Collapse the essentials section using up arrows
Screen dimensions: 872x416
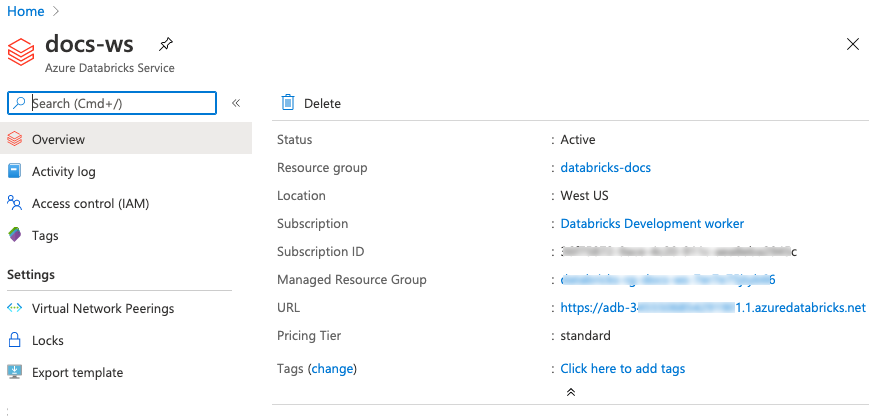tap(570, 392)
